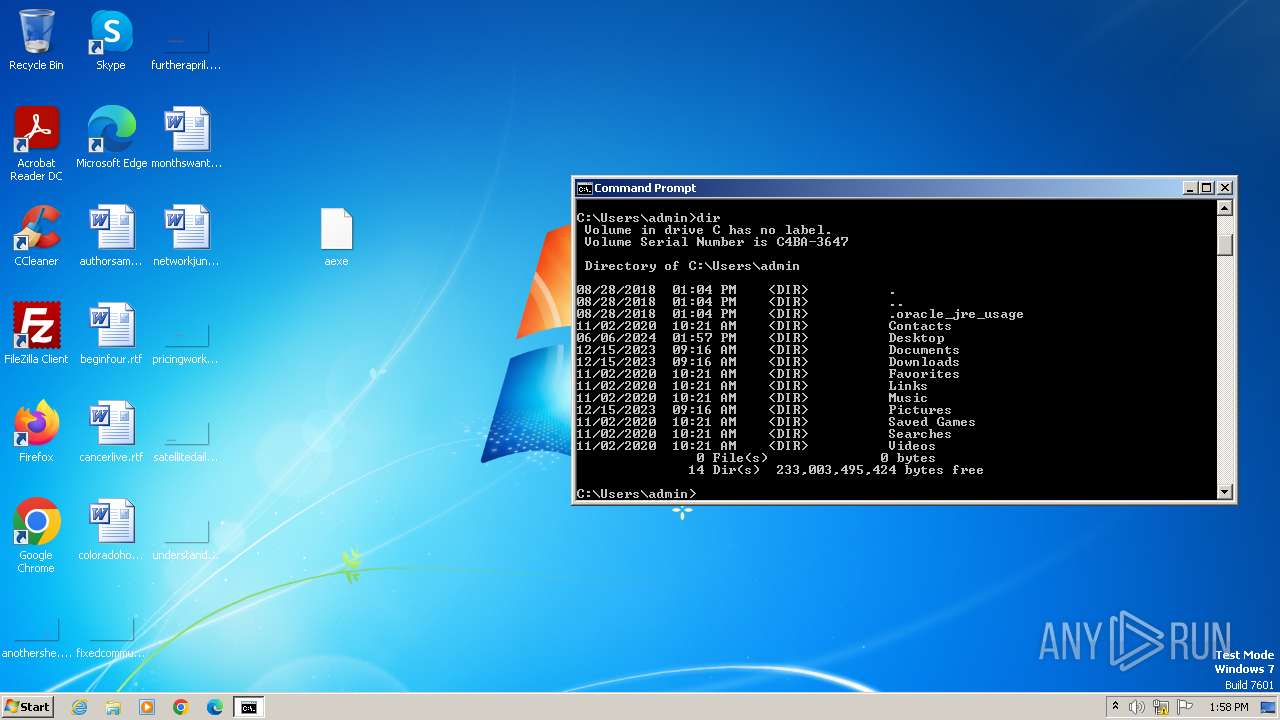This screenshot has width=1280, height=720.
Task: Click the 'Pictures' directory entry
Action: pos(920,410)
